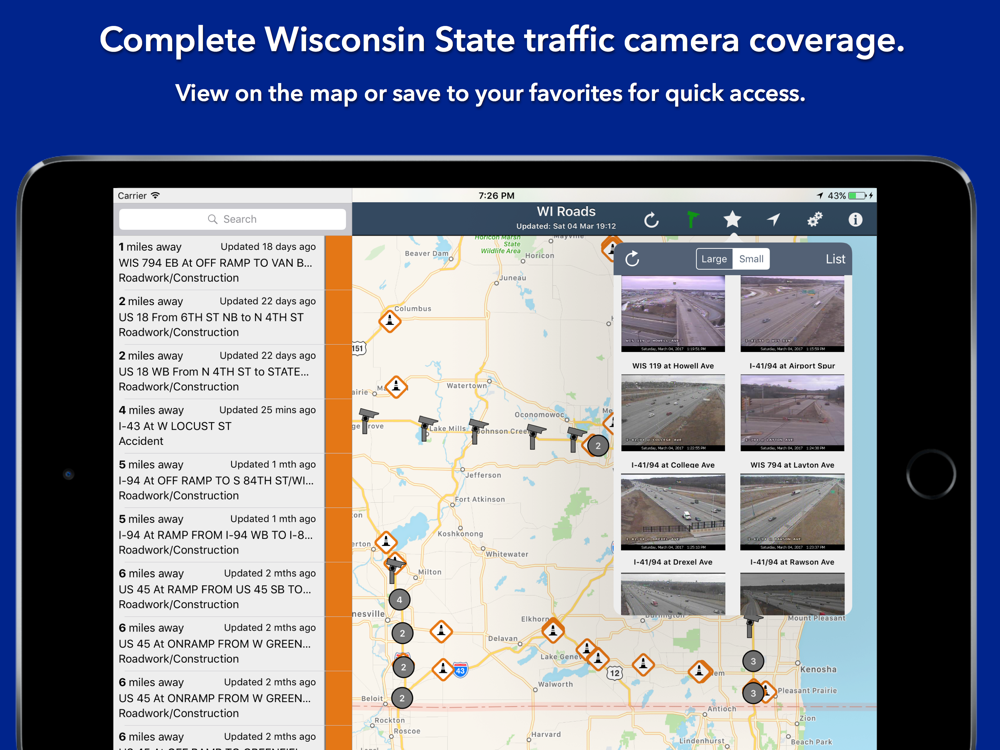
Task: Switch favorites to List view
Action: (835, 259)
